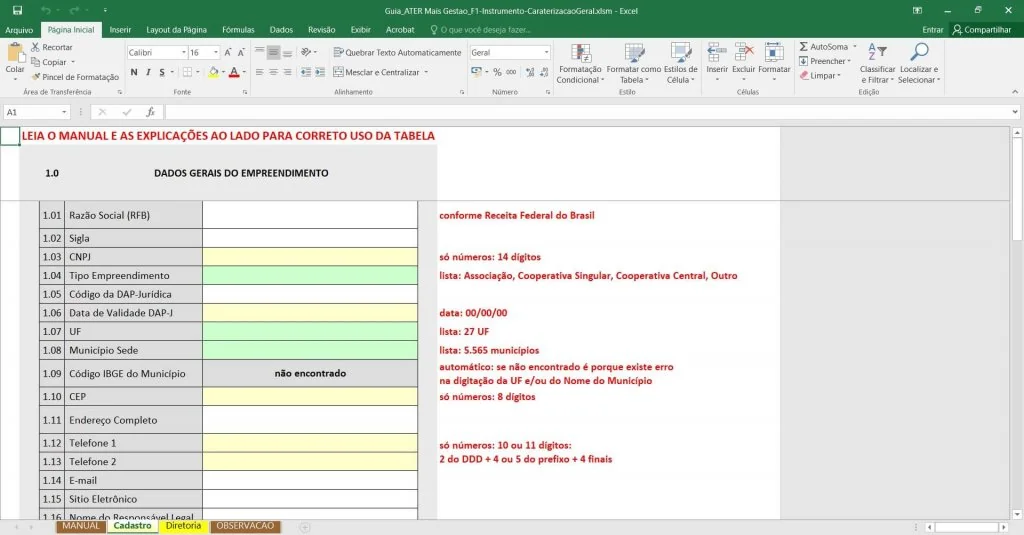Toggle italic (I) formatting
Image resolution: width=1024 pixels, height=535 pixels.
[x=148, y=72]
